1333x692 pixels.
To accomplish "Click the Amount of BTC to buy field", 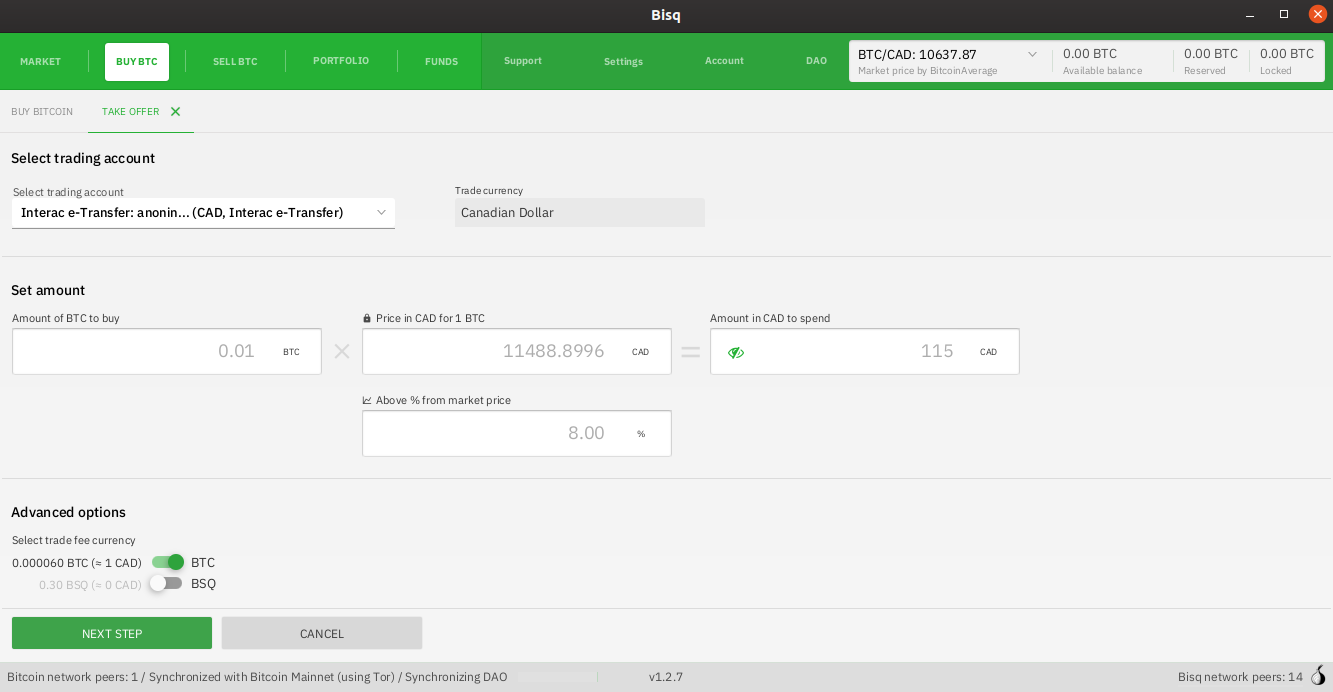I will tap(150, 352).
